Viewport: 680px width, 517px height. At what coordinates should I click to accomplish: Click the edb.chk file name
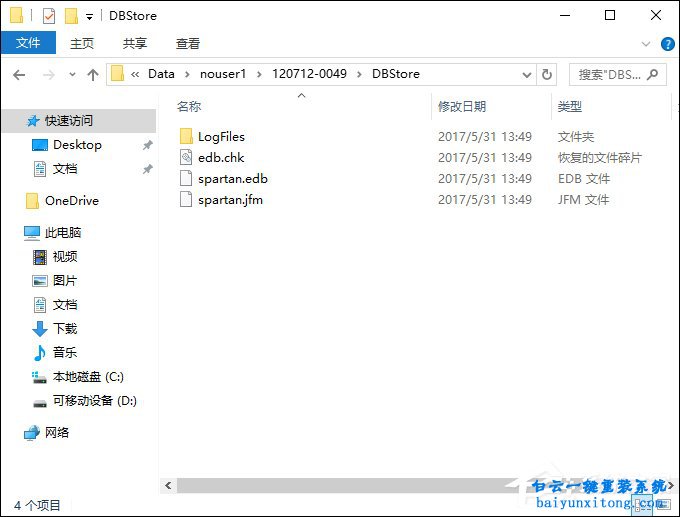point(221,157)
